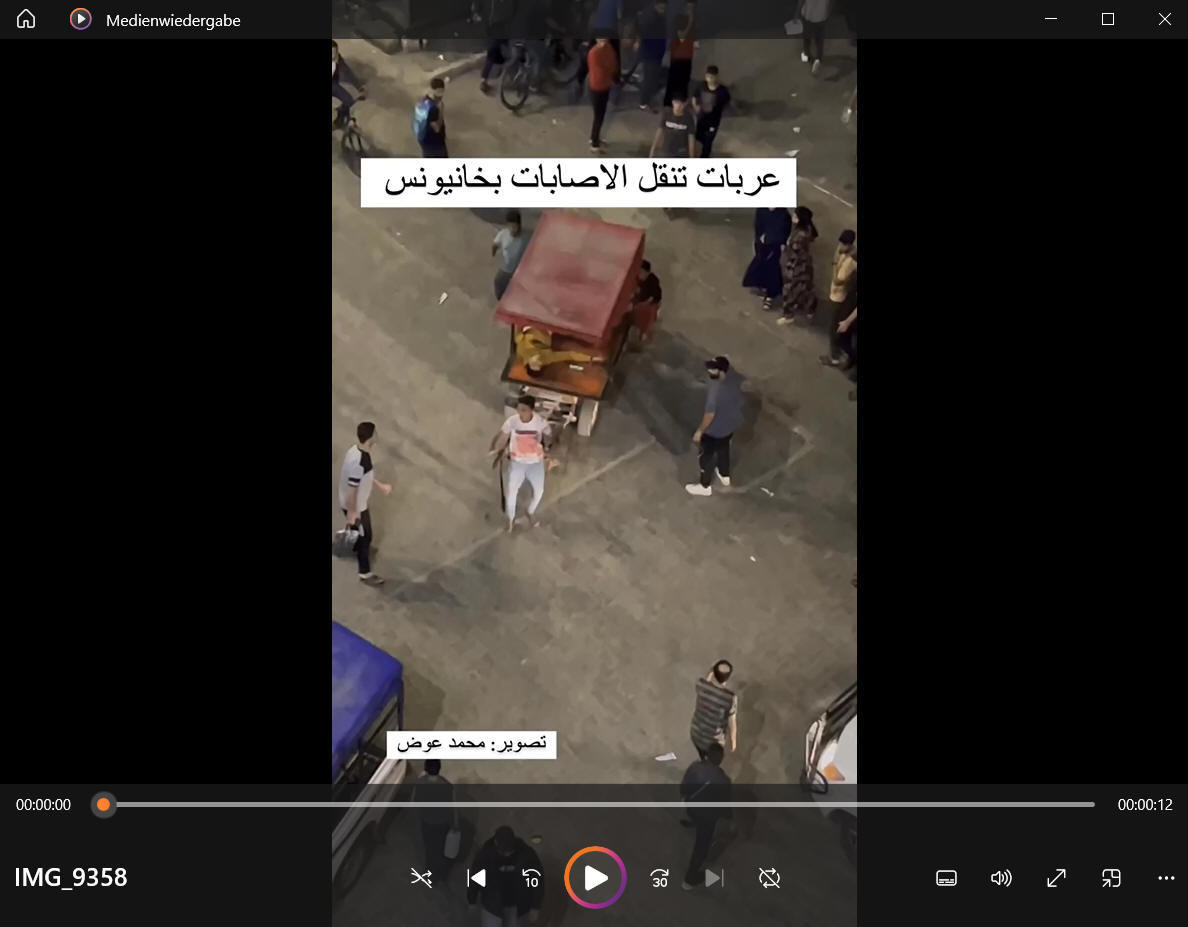Click the Medienwiedergabe window title
1188x927 pixels.
tap(174, 20)
